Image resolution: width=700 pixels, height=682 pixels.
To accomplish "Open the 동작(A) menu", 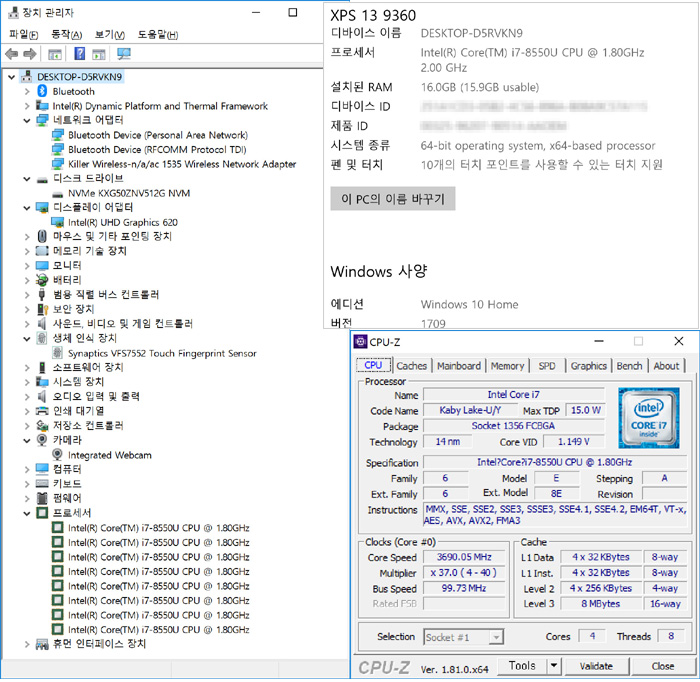I will click(67, 34).
